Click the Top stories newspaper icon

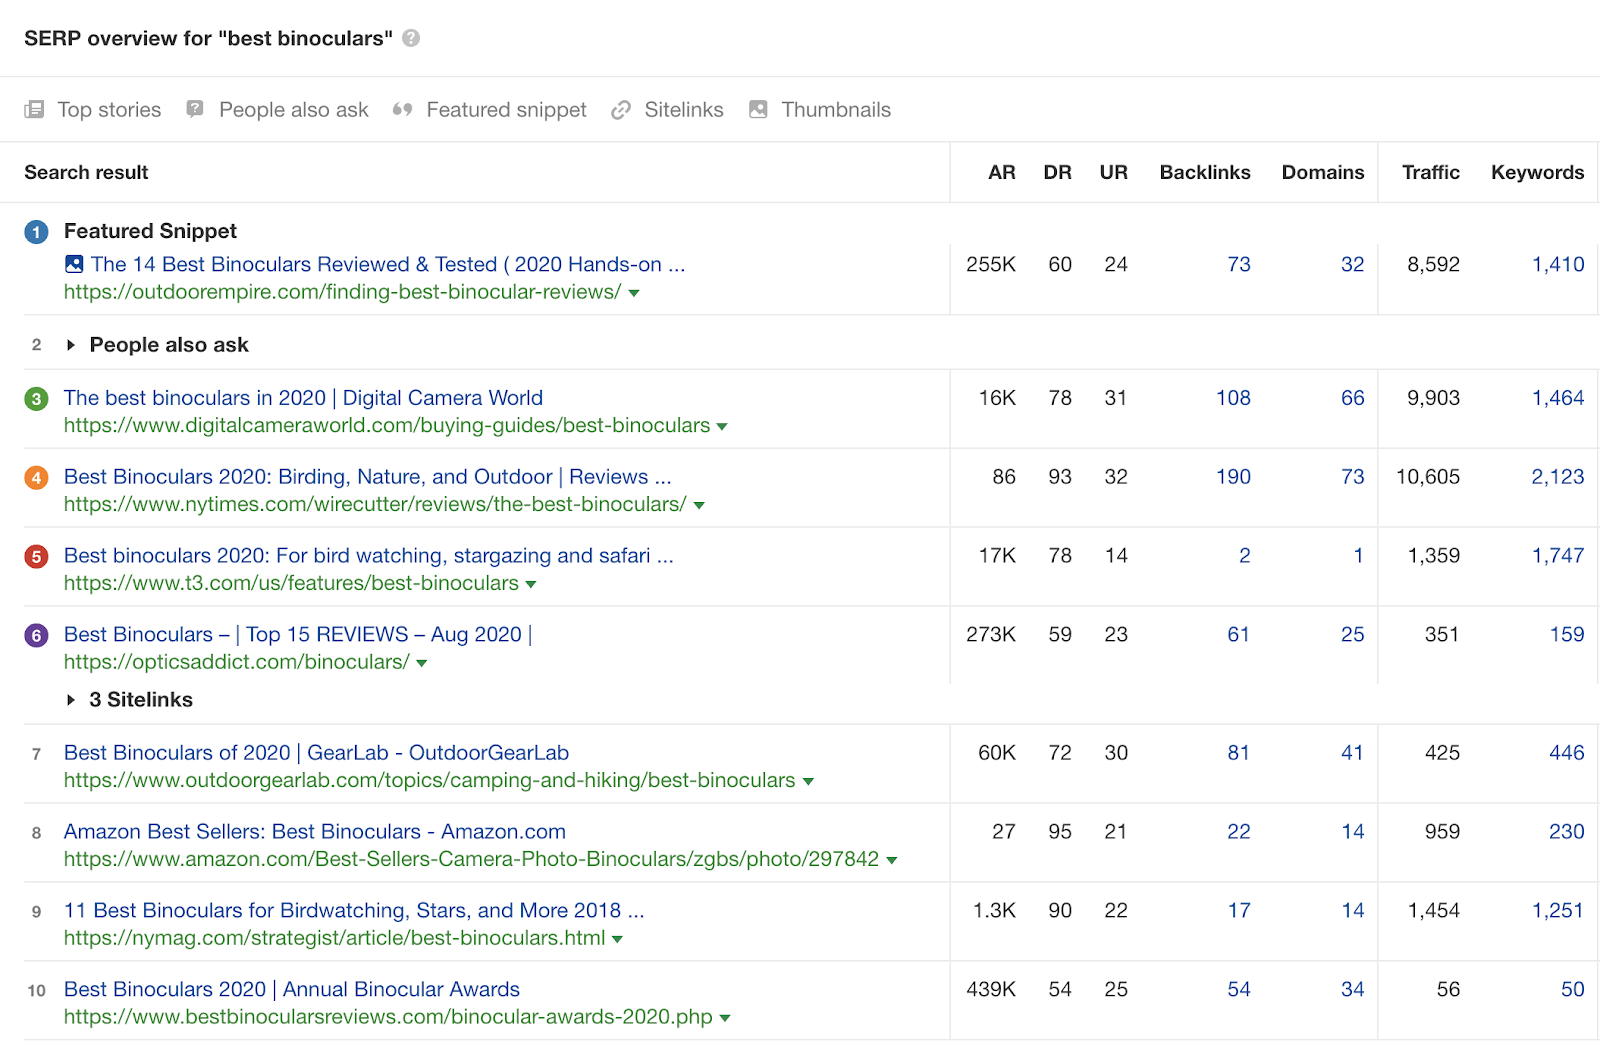click(34, 109)
